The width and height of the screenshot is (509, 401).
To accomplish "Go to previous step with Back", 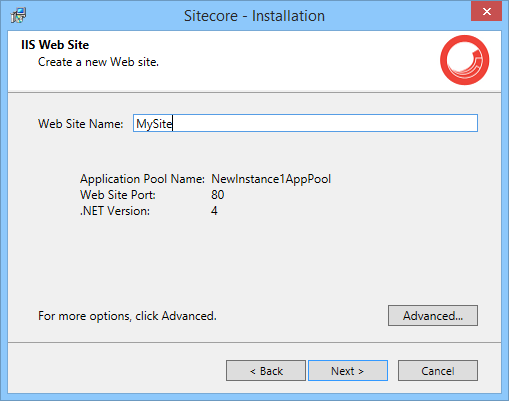I will pyautogui.click(x=266, y=370).
